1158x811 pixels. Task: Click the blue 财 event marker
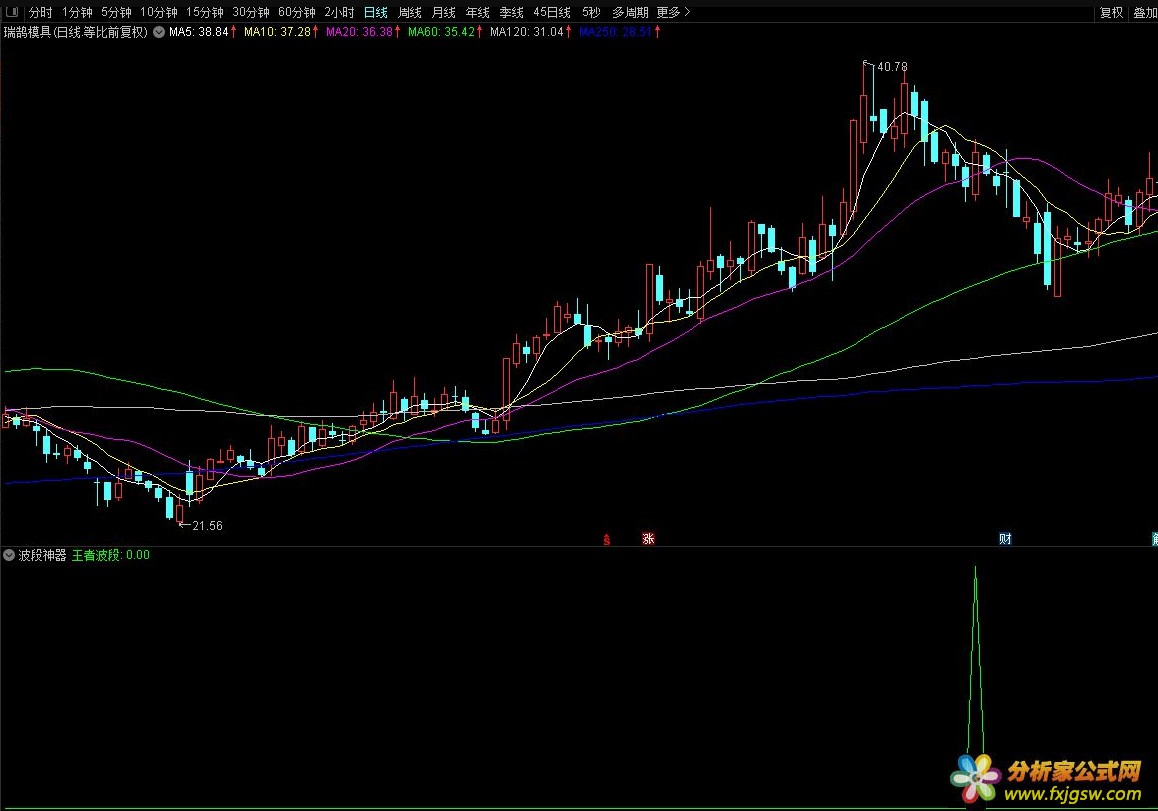coord(1005,538)
